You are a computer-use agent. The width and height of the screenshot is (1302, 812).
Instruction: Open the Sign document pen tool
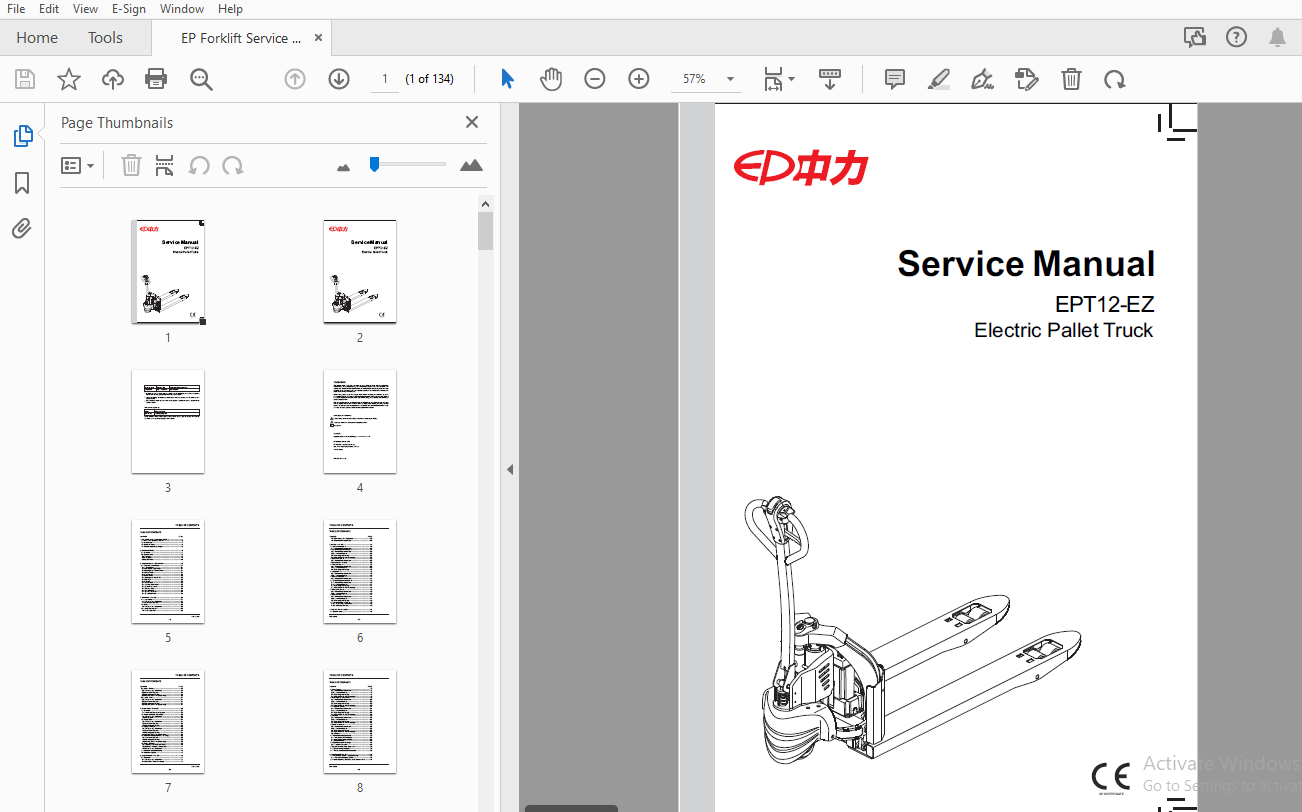(x=983, y=79)
